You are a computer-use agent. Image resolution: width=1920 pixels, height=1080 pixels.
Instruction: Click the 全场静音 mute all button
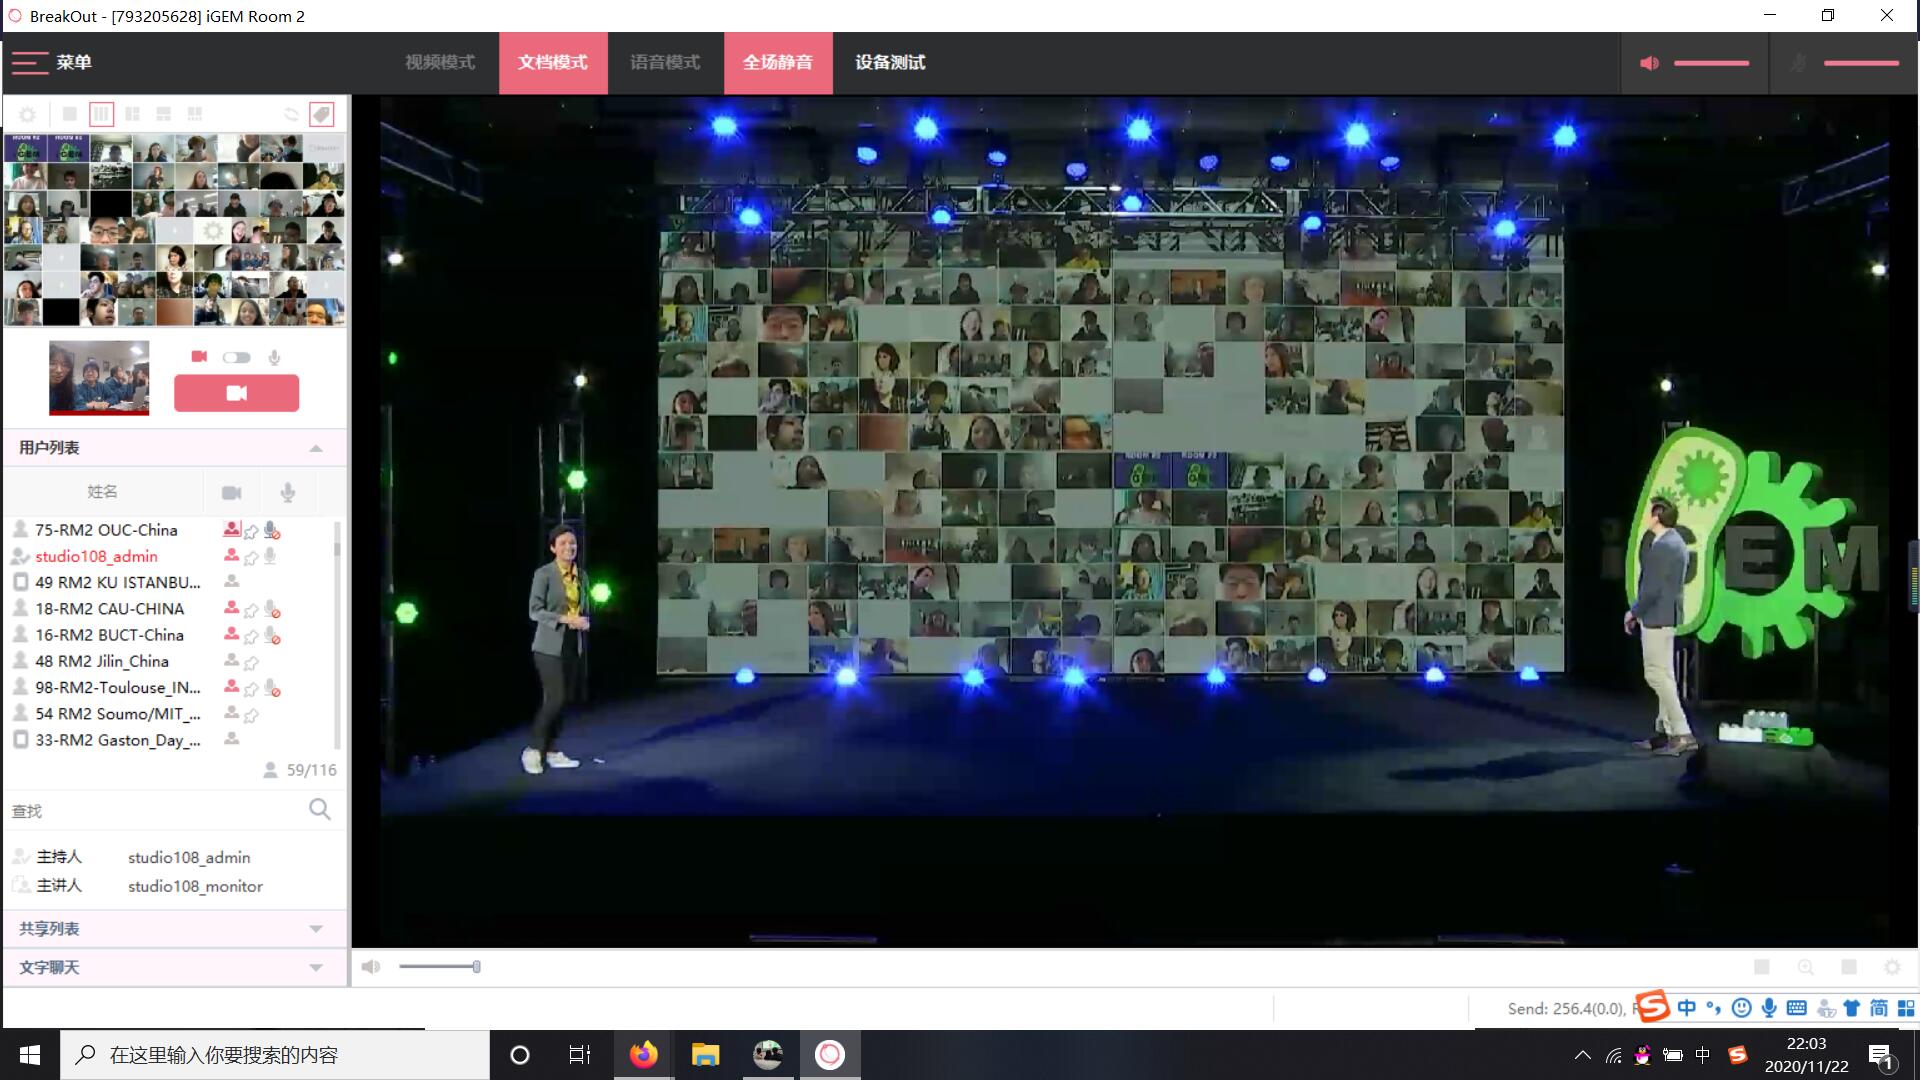pos(778,62)
